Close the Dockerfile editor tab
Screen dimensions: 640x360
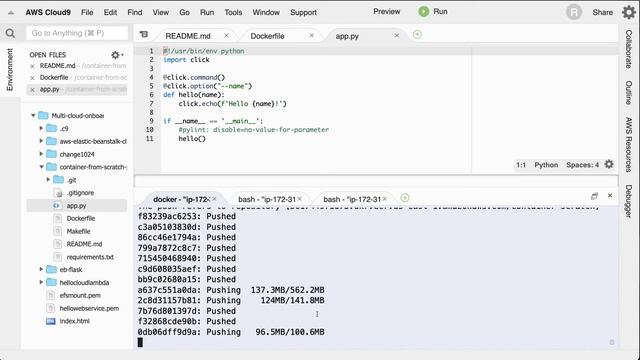tap(312, 36)
